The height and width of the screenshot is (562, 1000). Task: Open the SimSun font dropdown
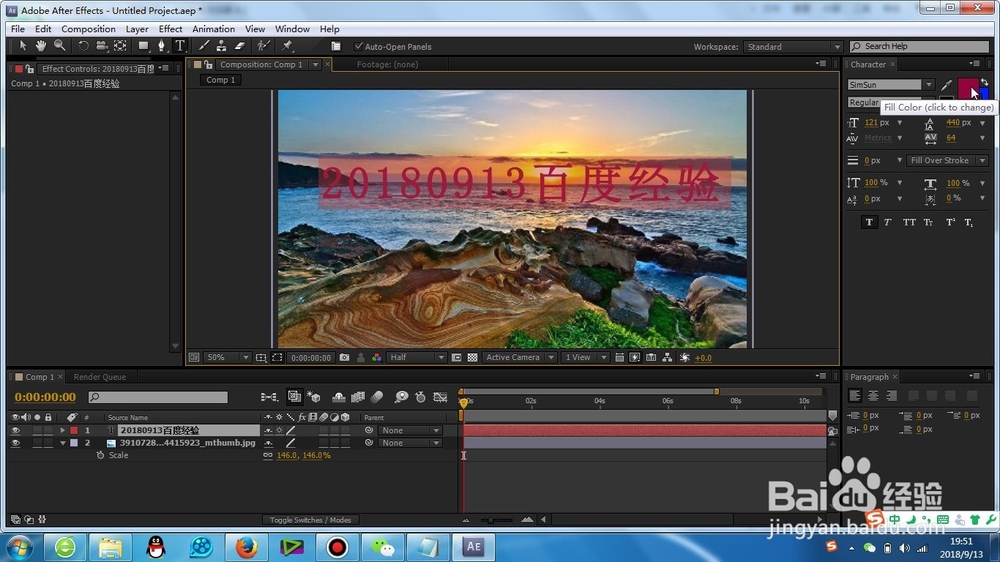click(929, 85)
